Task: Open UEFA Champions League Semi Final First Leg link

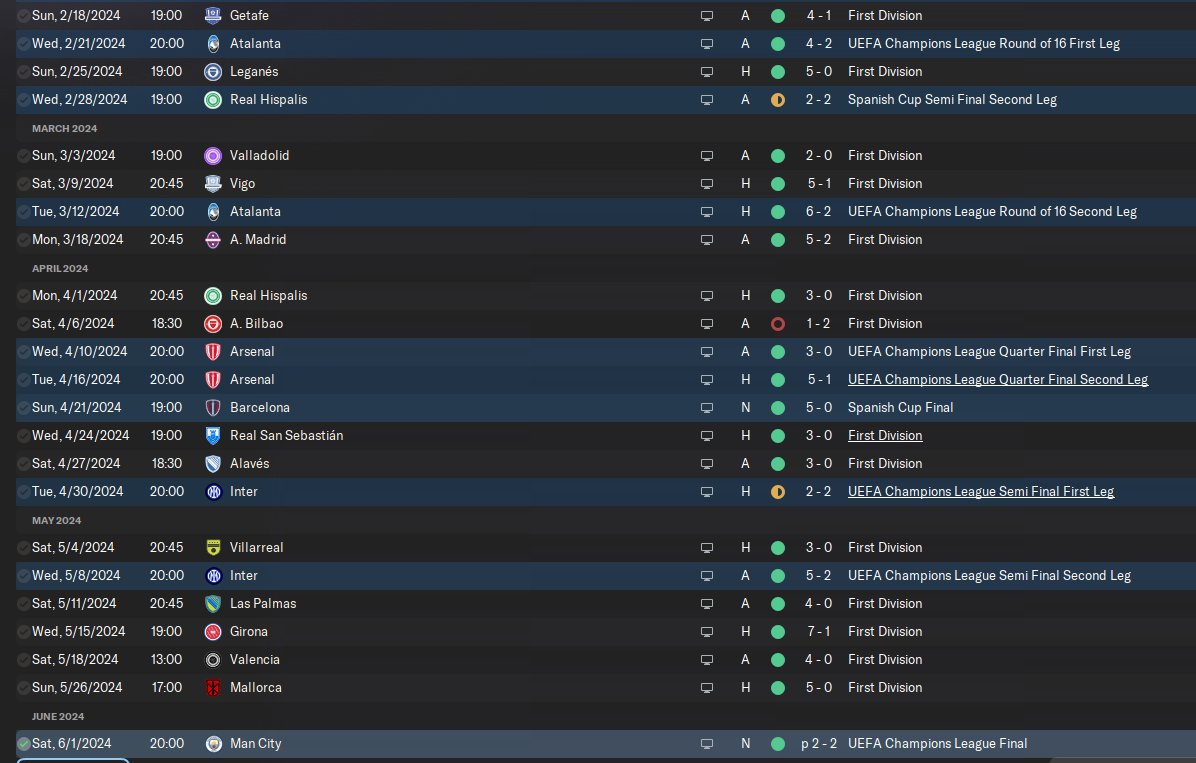Action: point(981,491)
